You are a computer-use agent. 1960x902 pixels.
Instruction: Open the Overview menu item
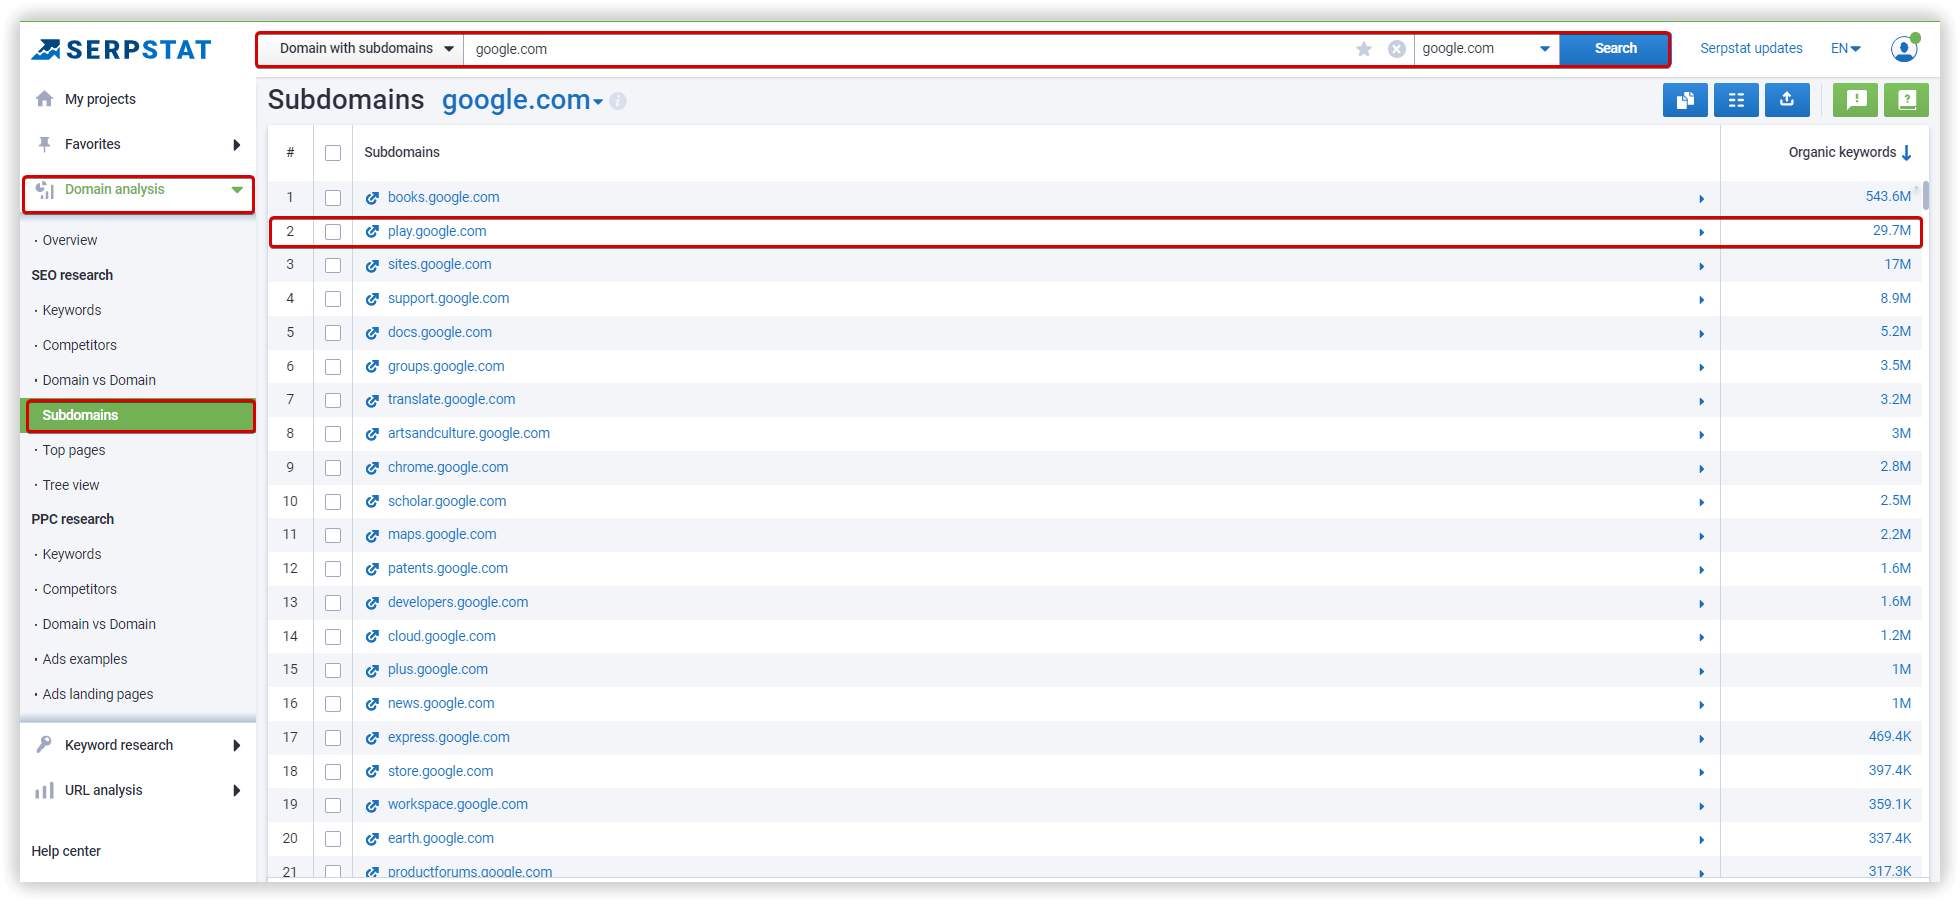(x=70, y=240)
